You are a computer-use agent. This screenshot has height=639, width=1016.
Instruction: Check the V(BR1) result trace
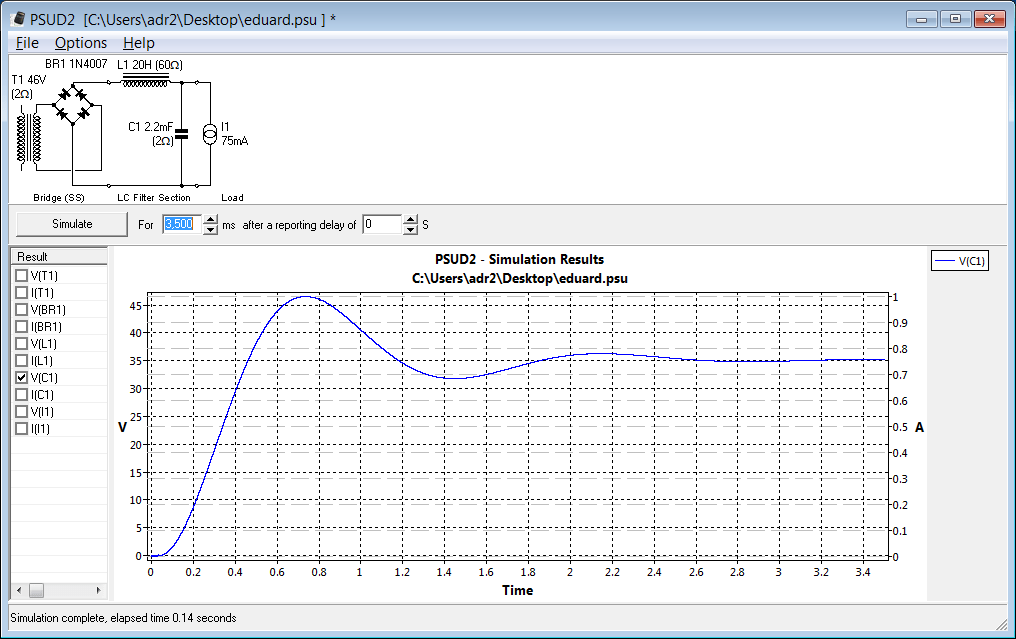(x=21, y=309)
